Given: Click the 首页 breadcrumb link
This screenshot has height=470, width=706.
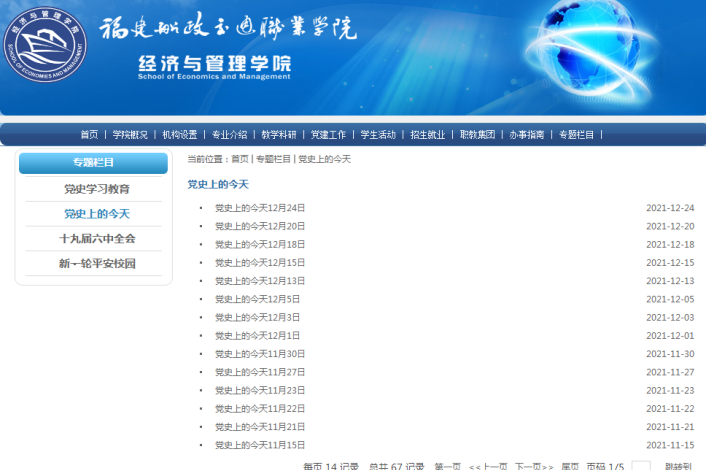Looking at the screenshot, I should [x=240, y=160].
